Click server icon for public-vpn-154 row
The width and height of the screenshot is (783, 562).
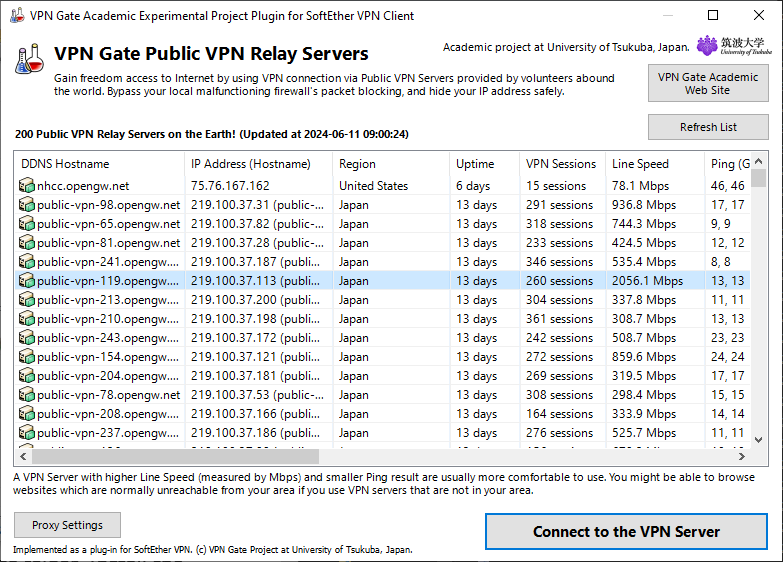coord(26,357)
